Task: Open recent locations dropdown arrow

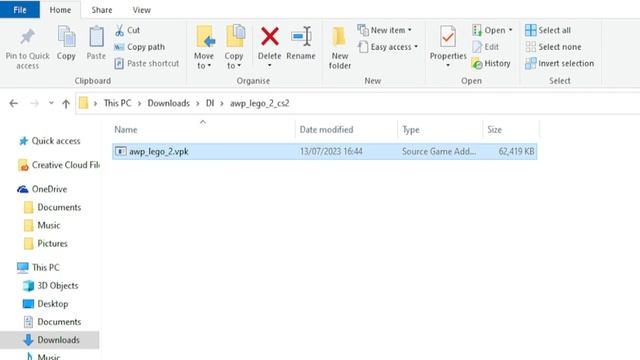Action: [x=51, y=103]
